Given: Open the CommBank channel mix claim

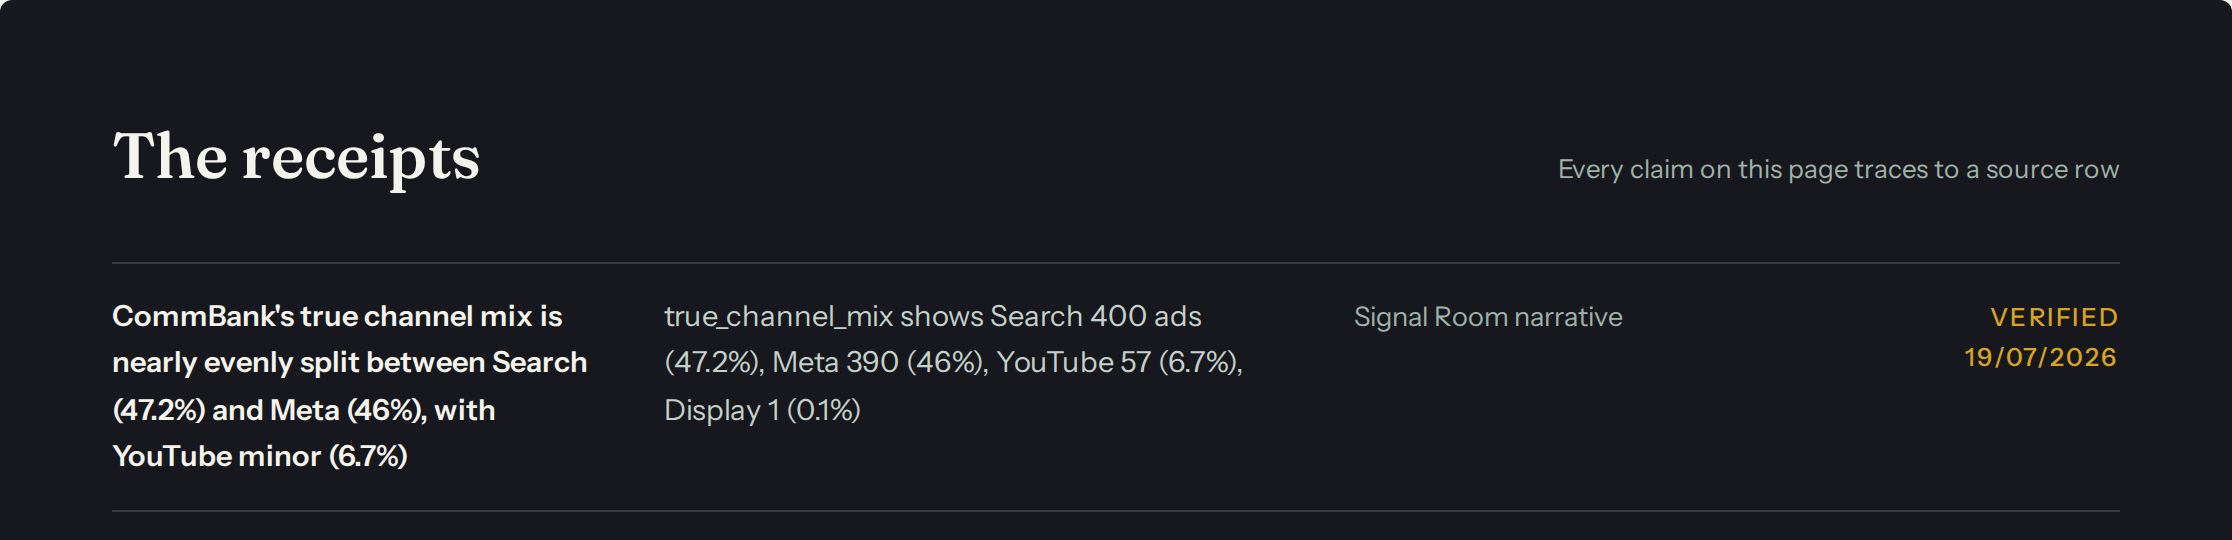Looking at the screenshot, I should [350, 386].
